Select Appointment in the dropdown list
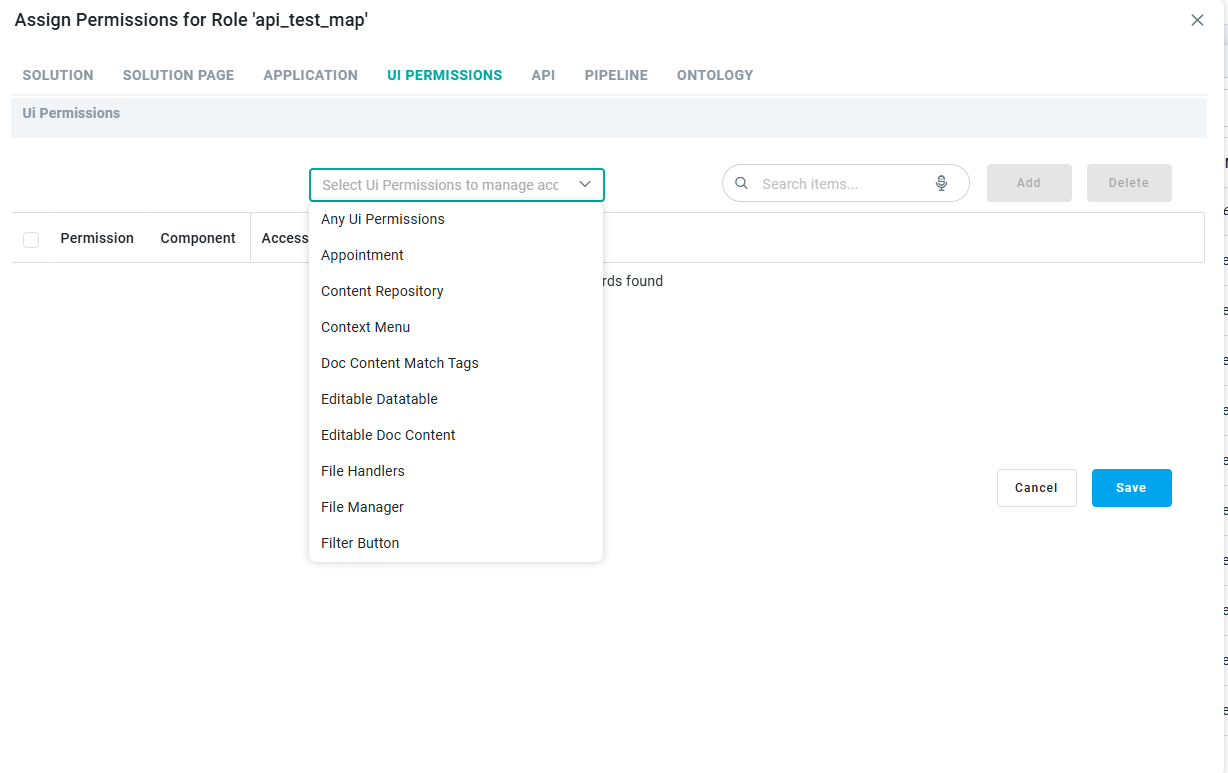The height and width of the screenshot is (773, 1228). [456, 255]
